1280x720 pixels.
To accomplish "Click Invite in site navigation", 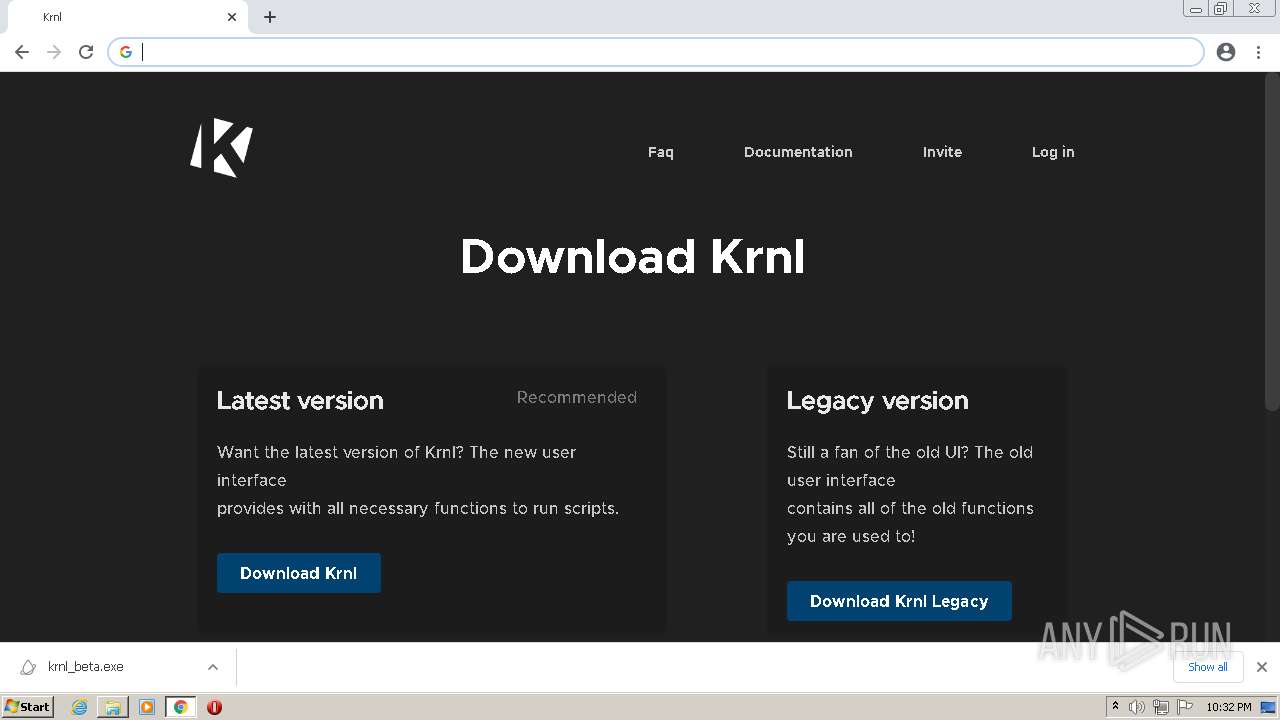I will pos(942,152).
